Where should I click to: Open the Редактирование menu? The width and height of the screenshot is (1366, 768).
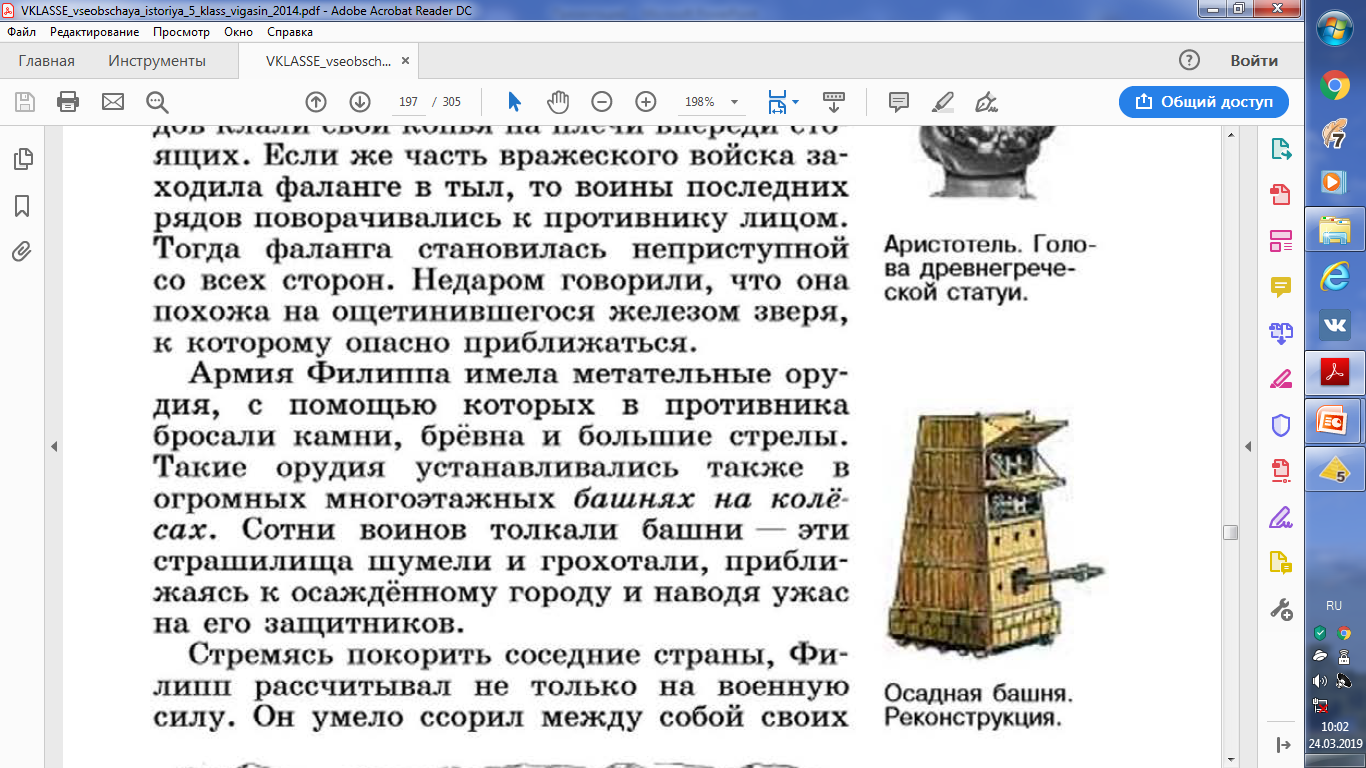click(x=95, y=32)
